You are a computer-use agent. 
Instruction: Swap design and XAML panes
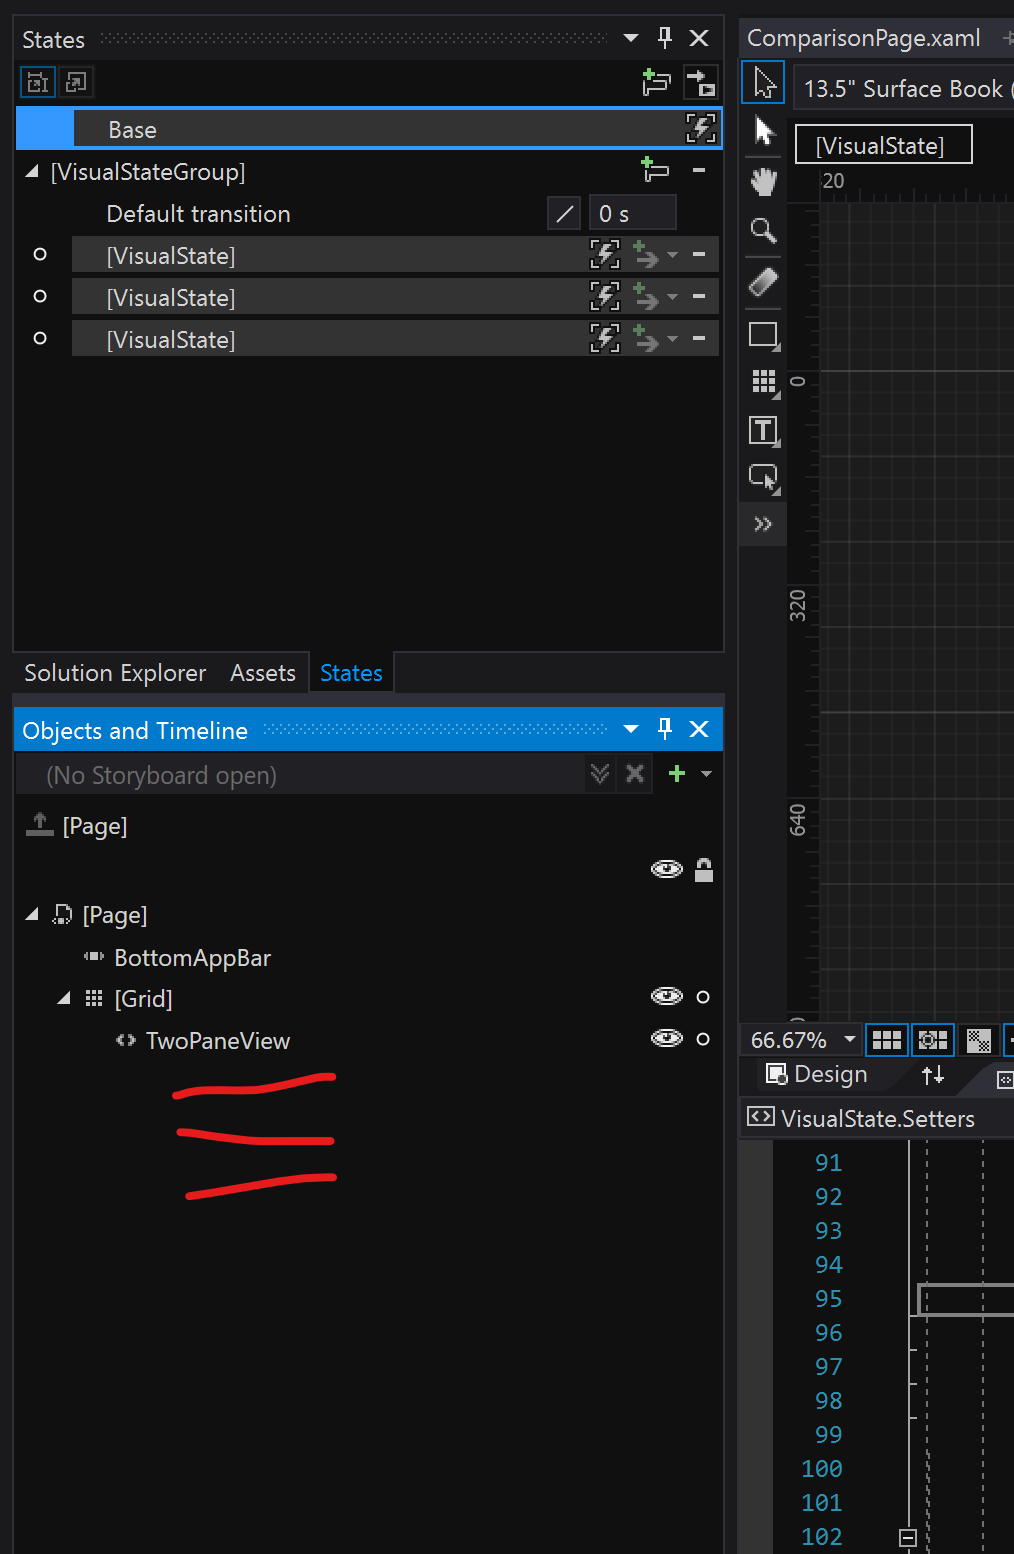tap(933, 1075)
